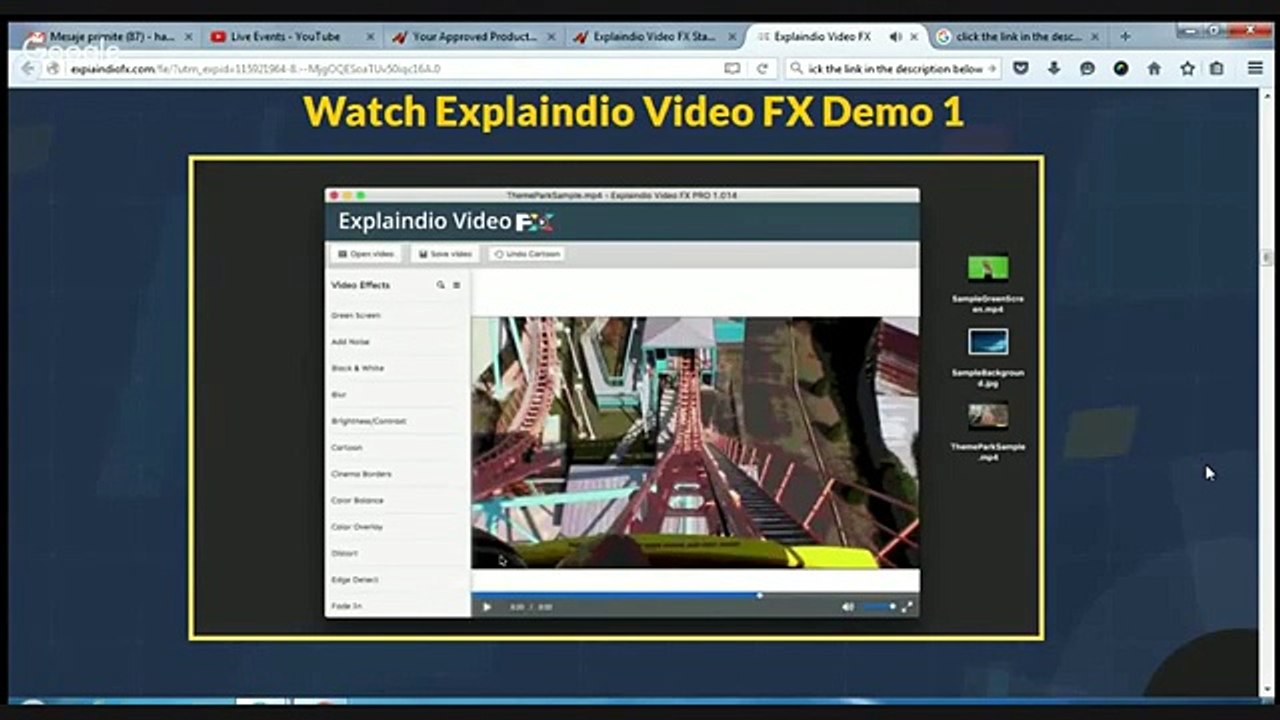Search video effects with magnifier icon
The image size is (1280, 720).
pos(440,285)
